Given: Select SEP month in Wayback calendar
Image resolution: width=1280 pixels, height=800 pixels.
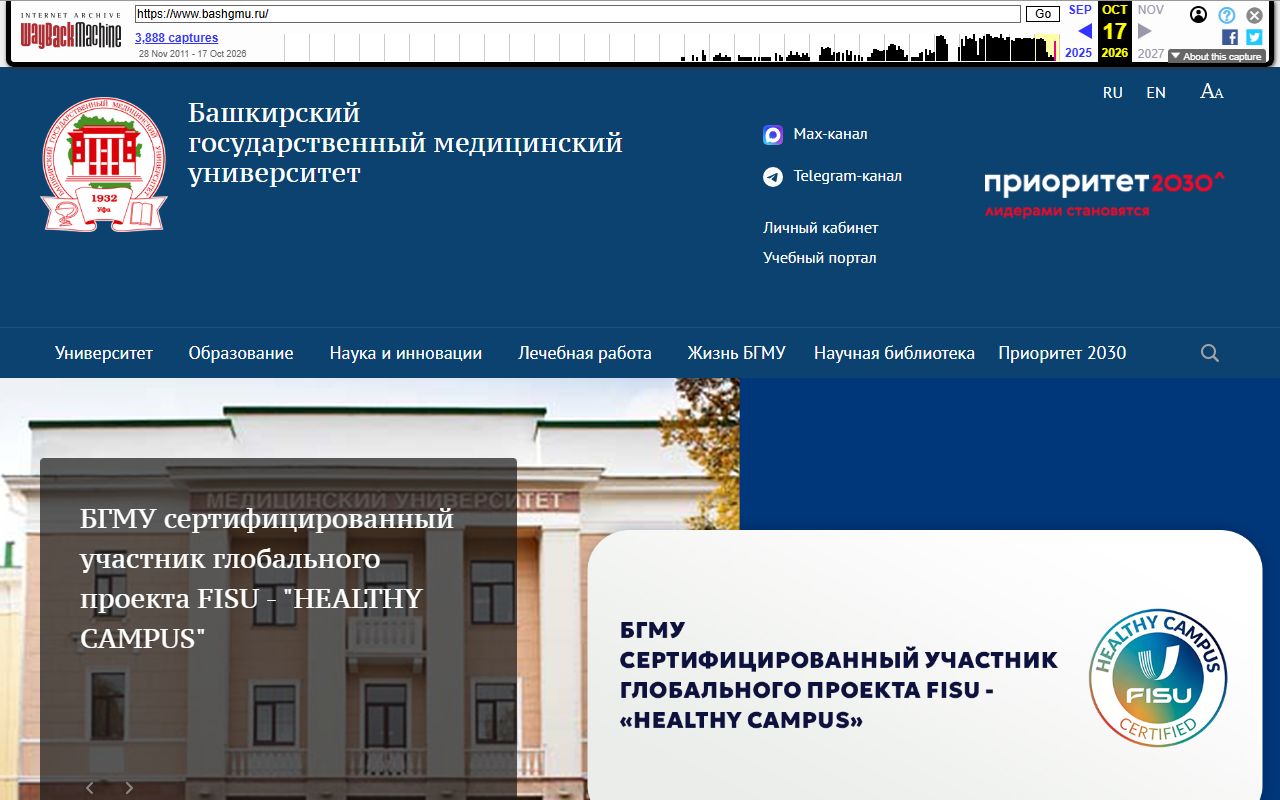Looking at the screenshot, I should [1080, 10].
